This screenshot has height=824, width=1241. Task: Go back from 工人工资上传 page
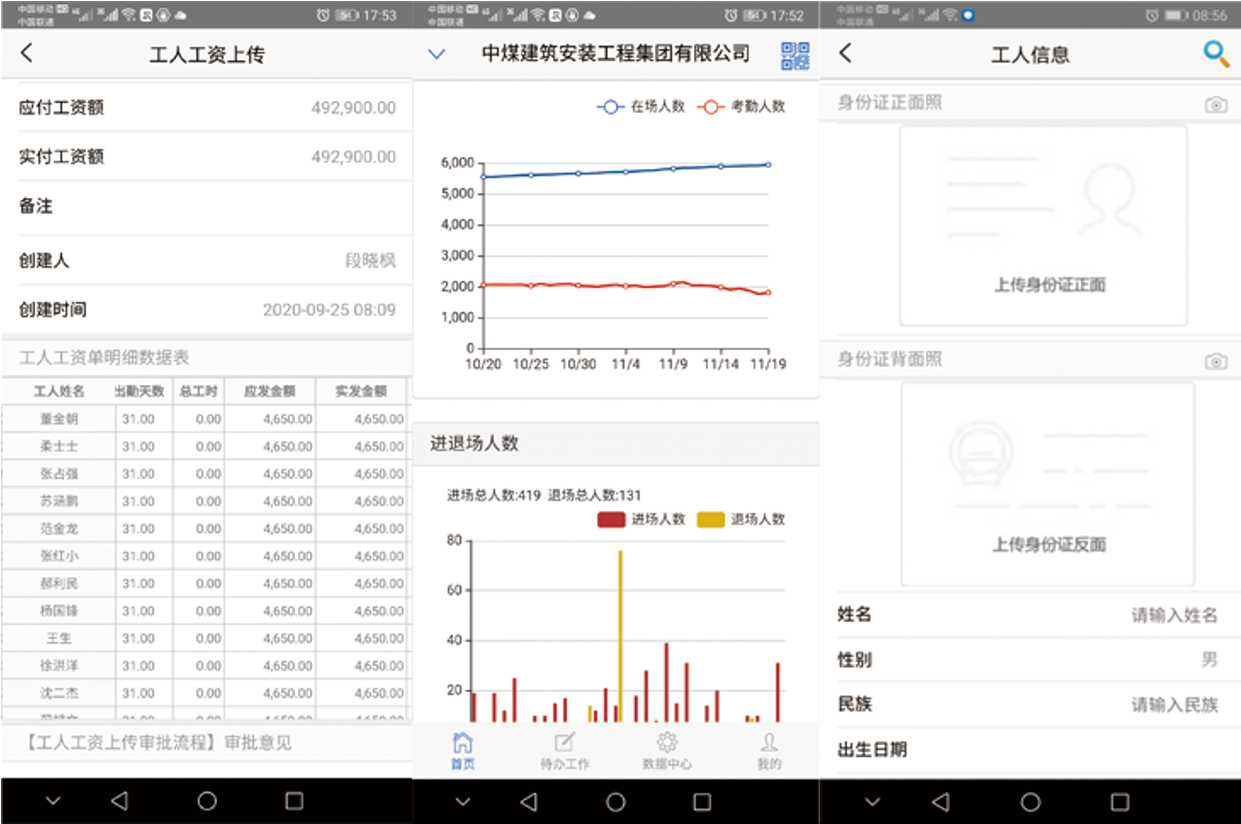pyautogui.click(x=27, y=54)
